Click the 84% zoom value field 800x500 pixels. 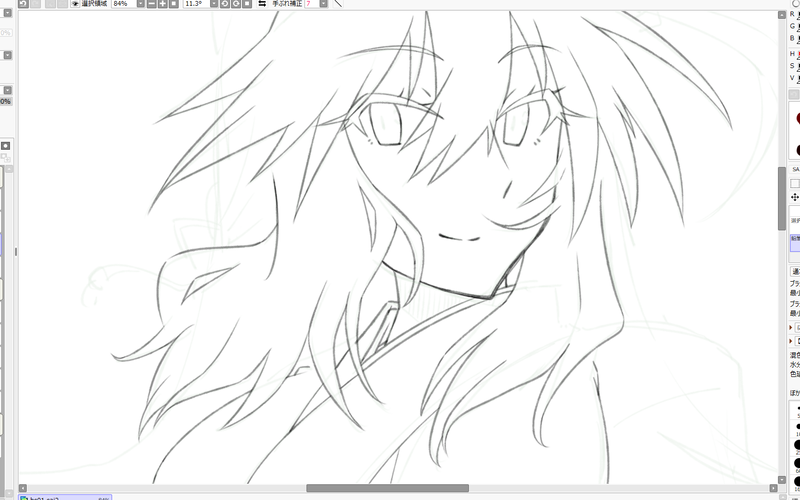click(x=123, y=3)
